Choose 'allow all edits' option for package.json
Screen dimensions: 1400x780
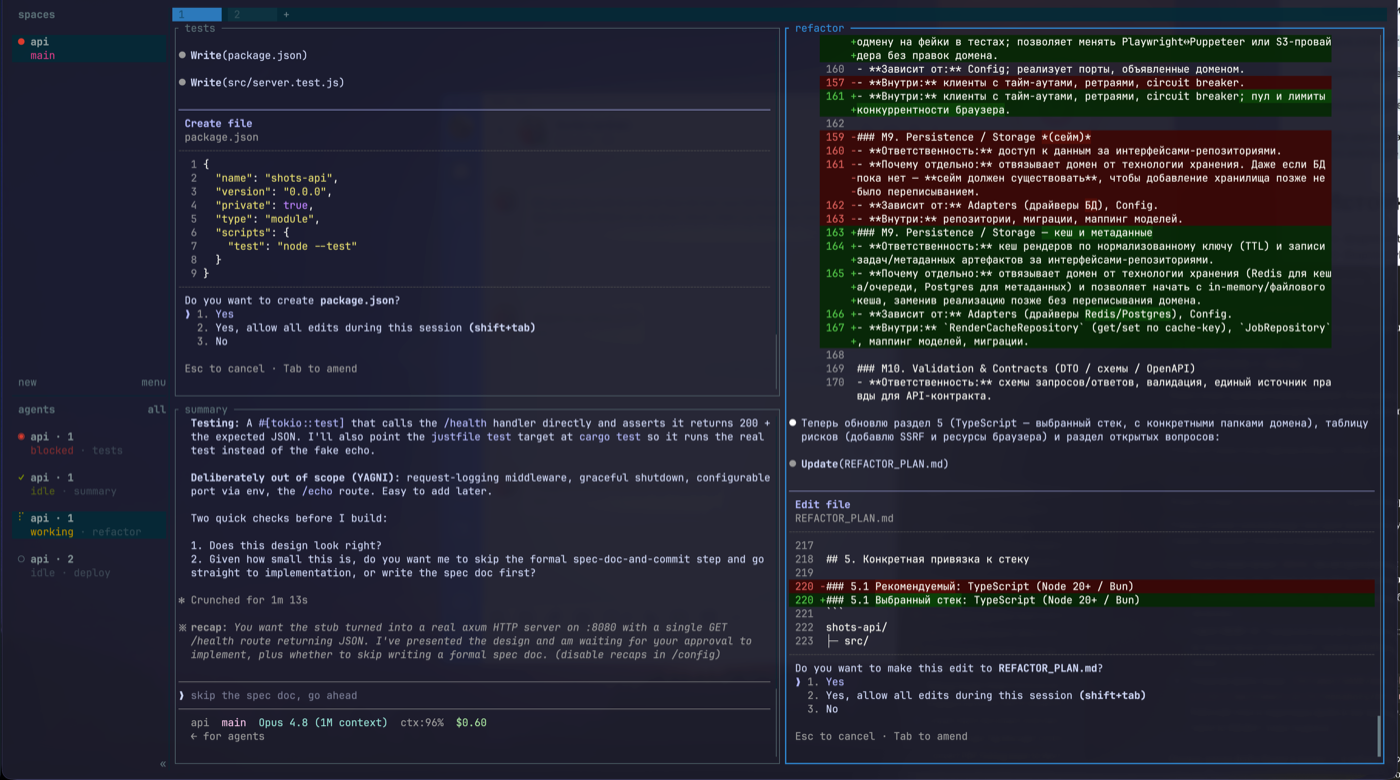(366, 328)
